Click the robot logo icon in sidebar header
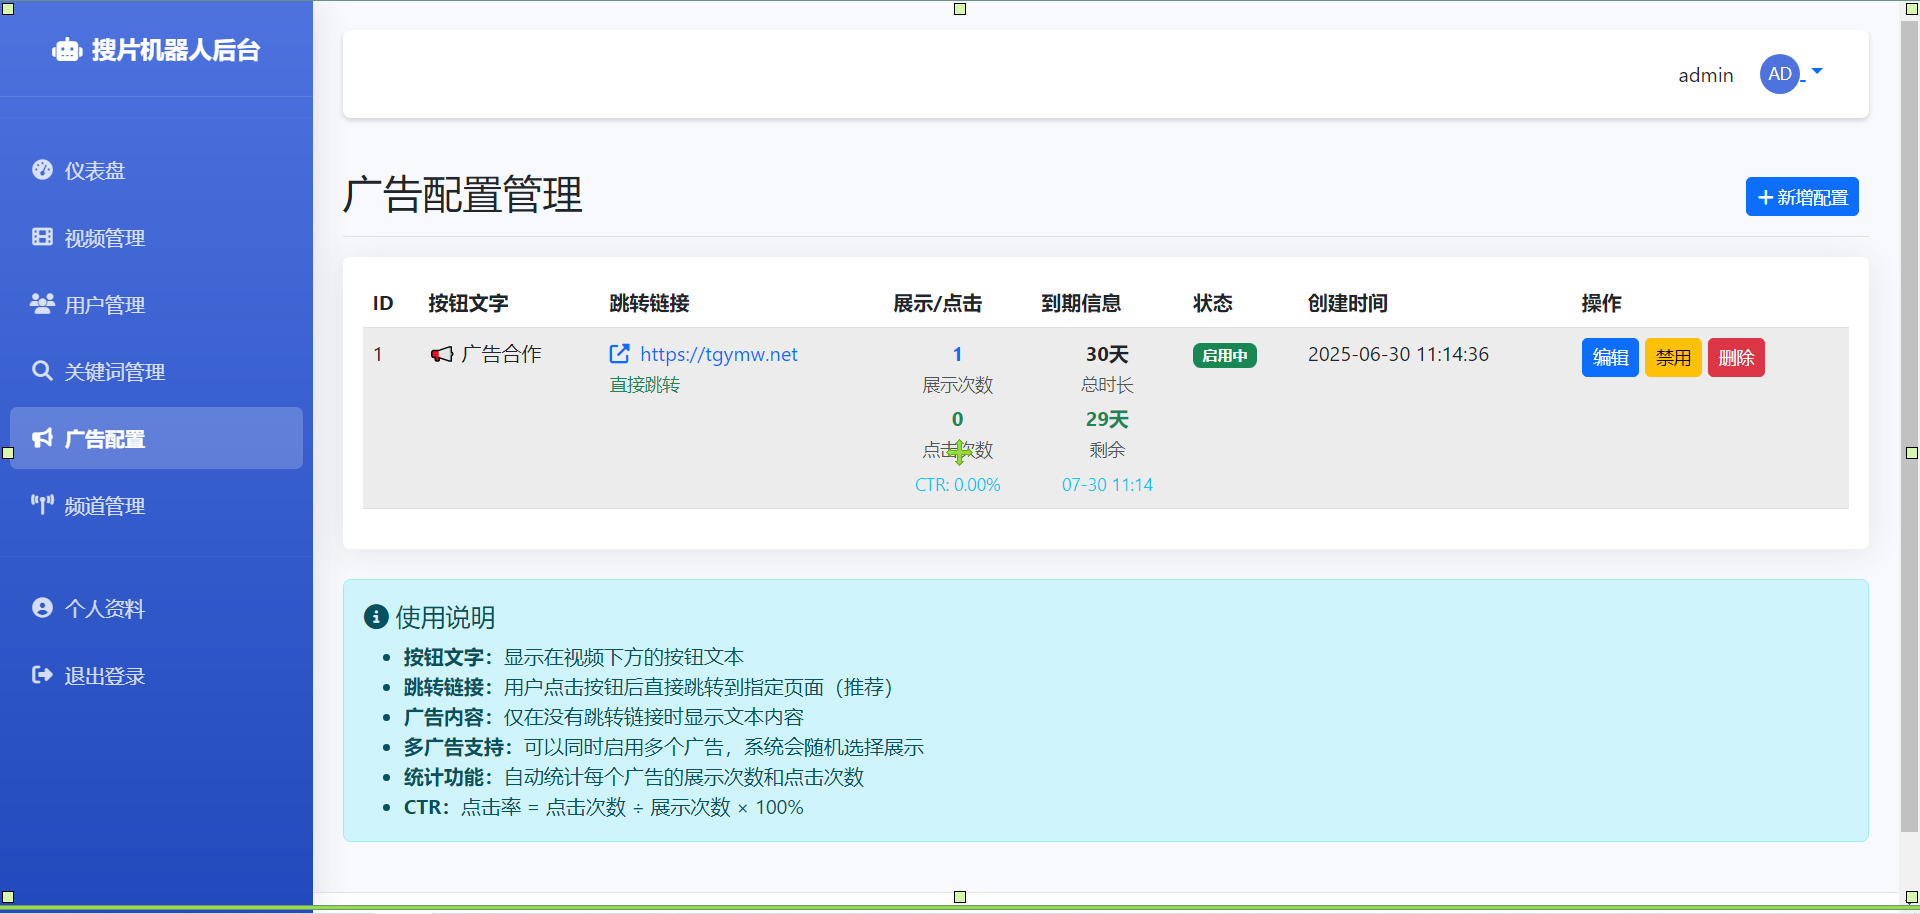Screen dimensions: 1920x914 67,50
